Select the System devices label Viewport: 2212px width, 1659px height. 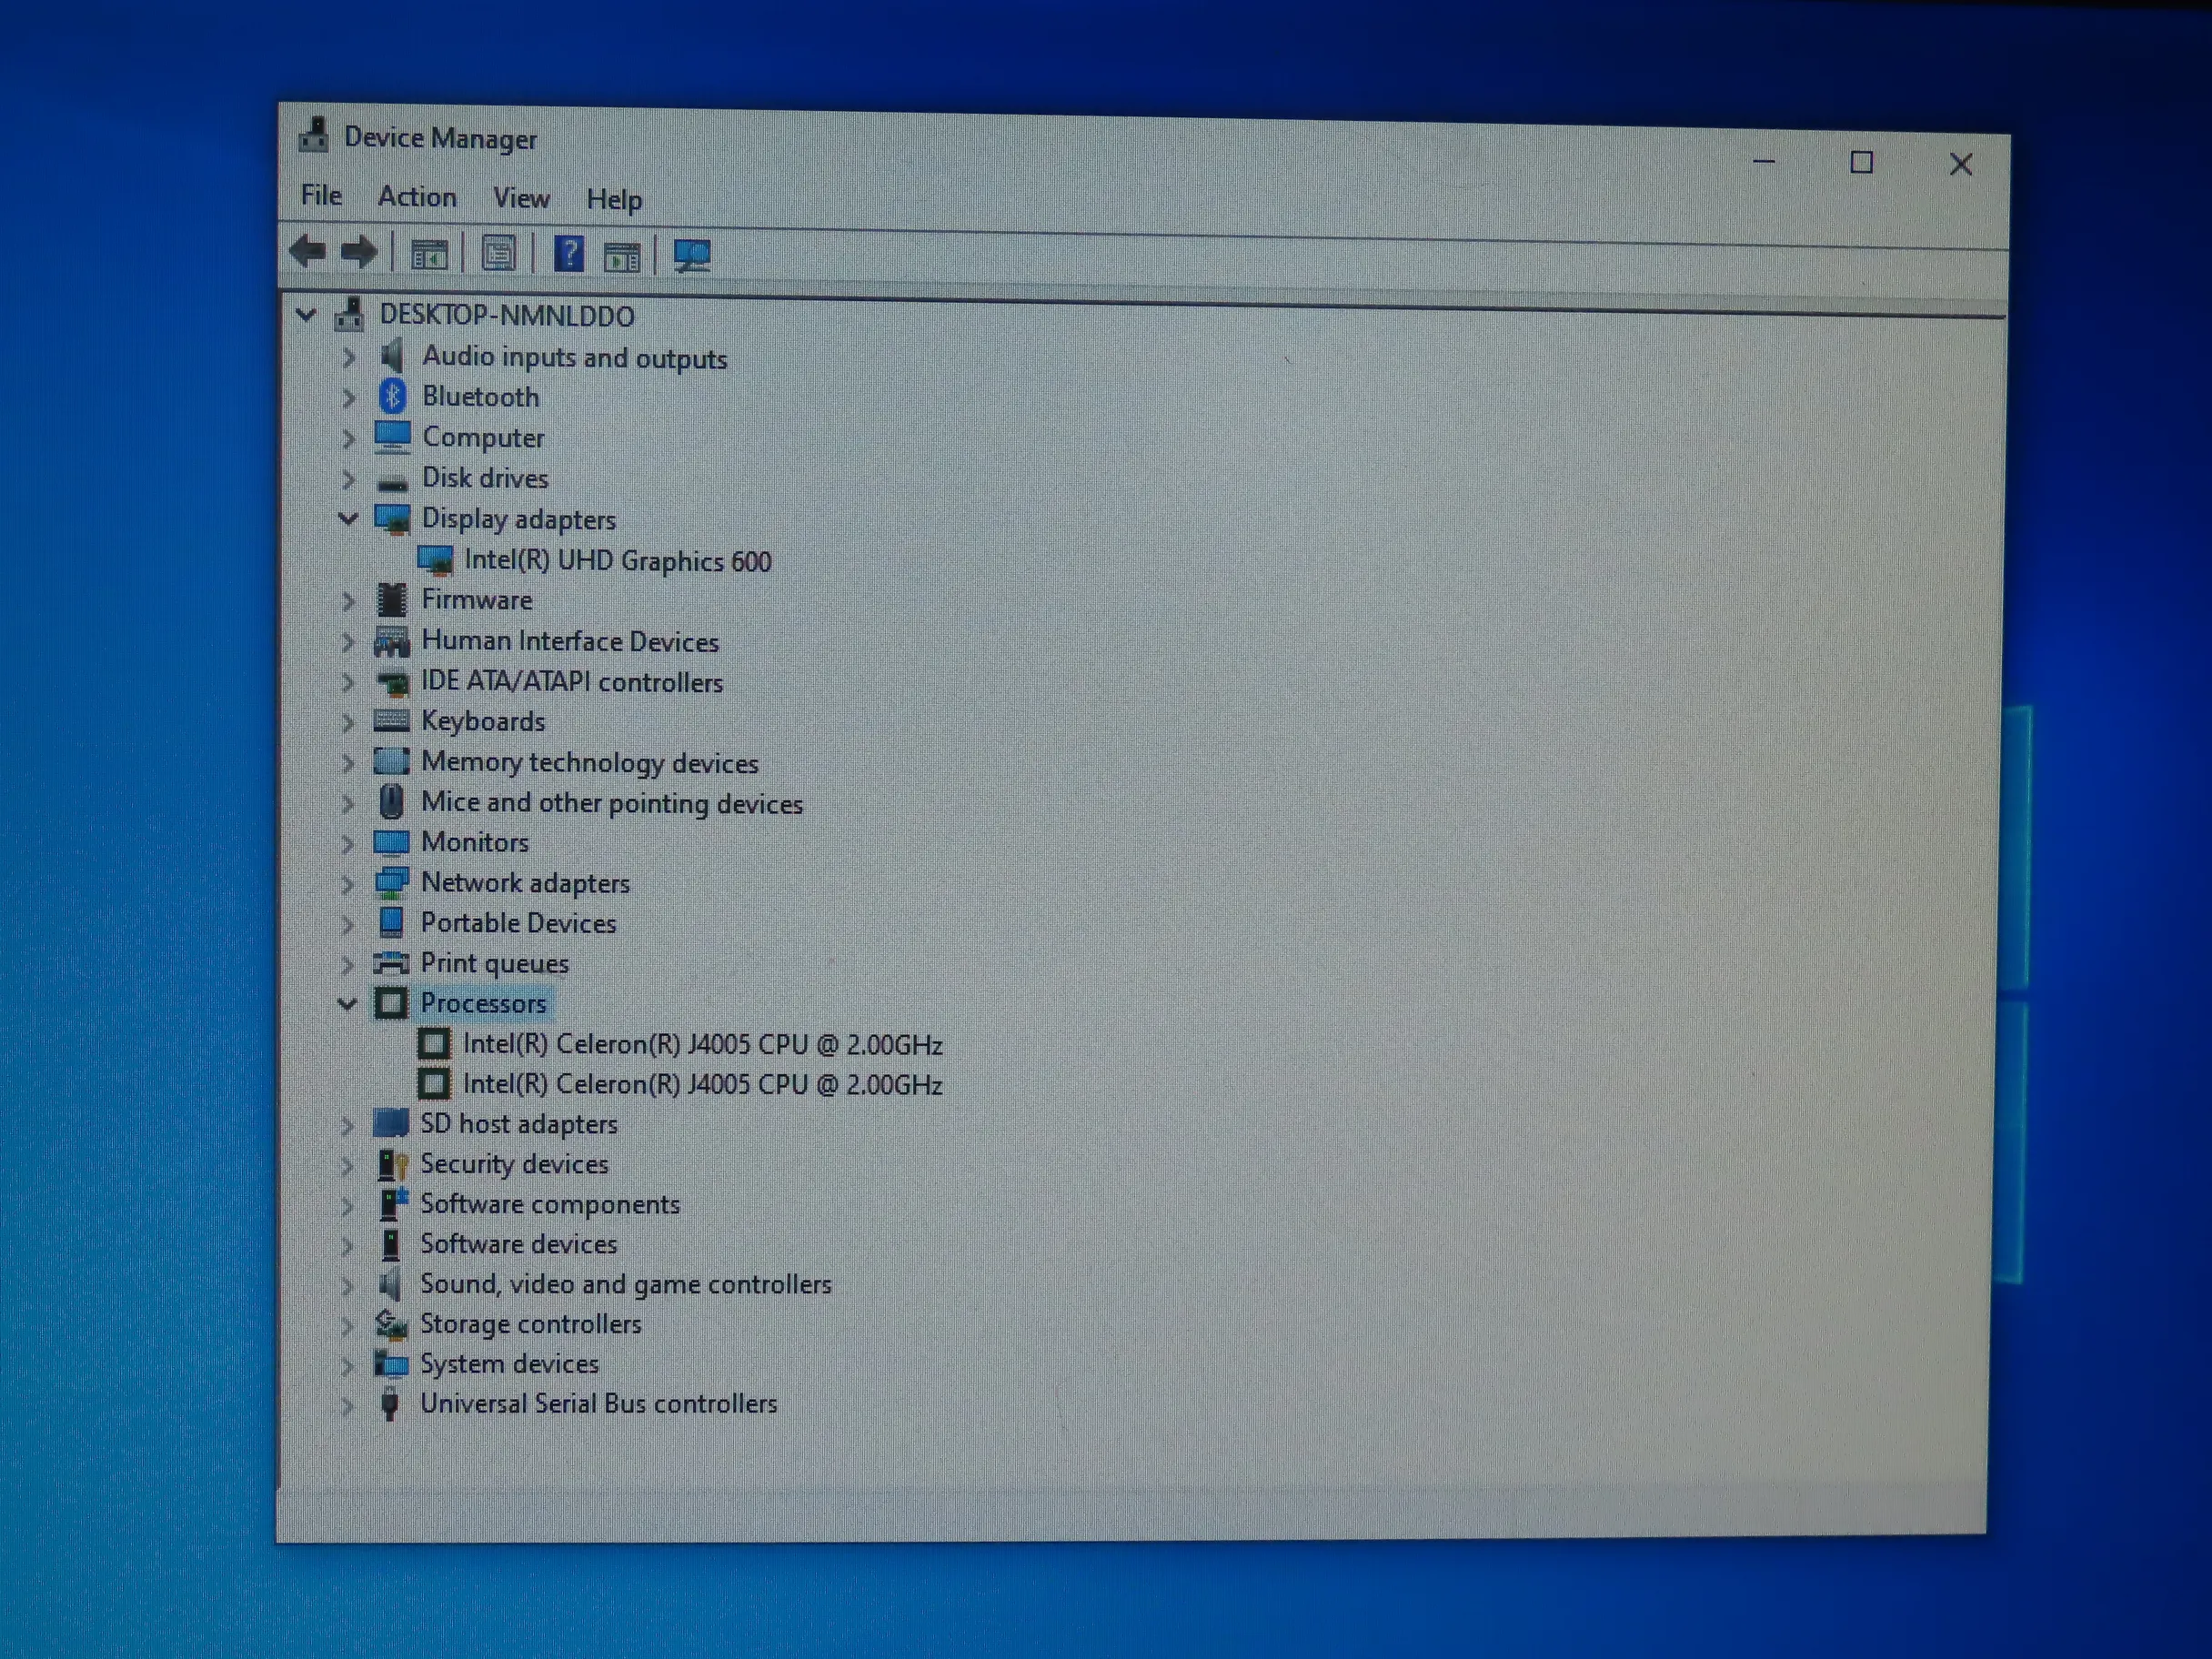pyautogui.click(x=509, y=1364)
